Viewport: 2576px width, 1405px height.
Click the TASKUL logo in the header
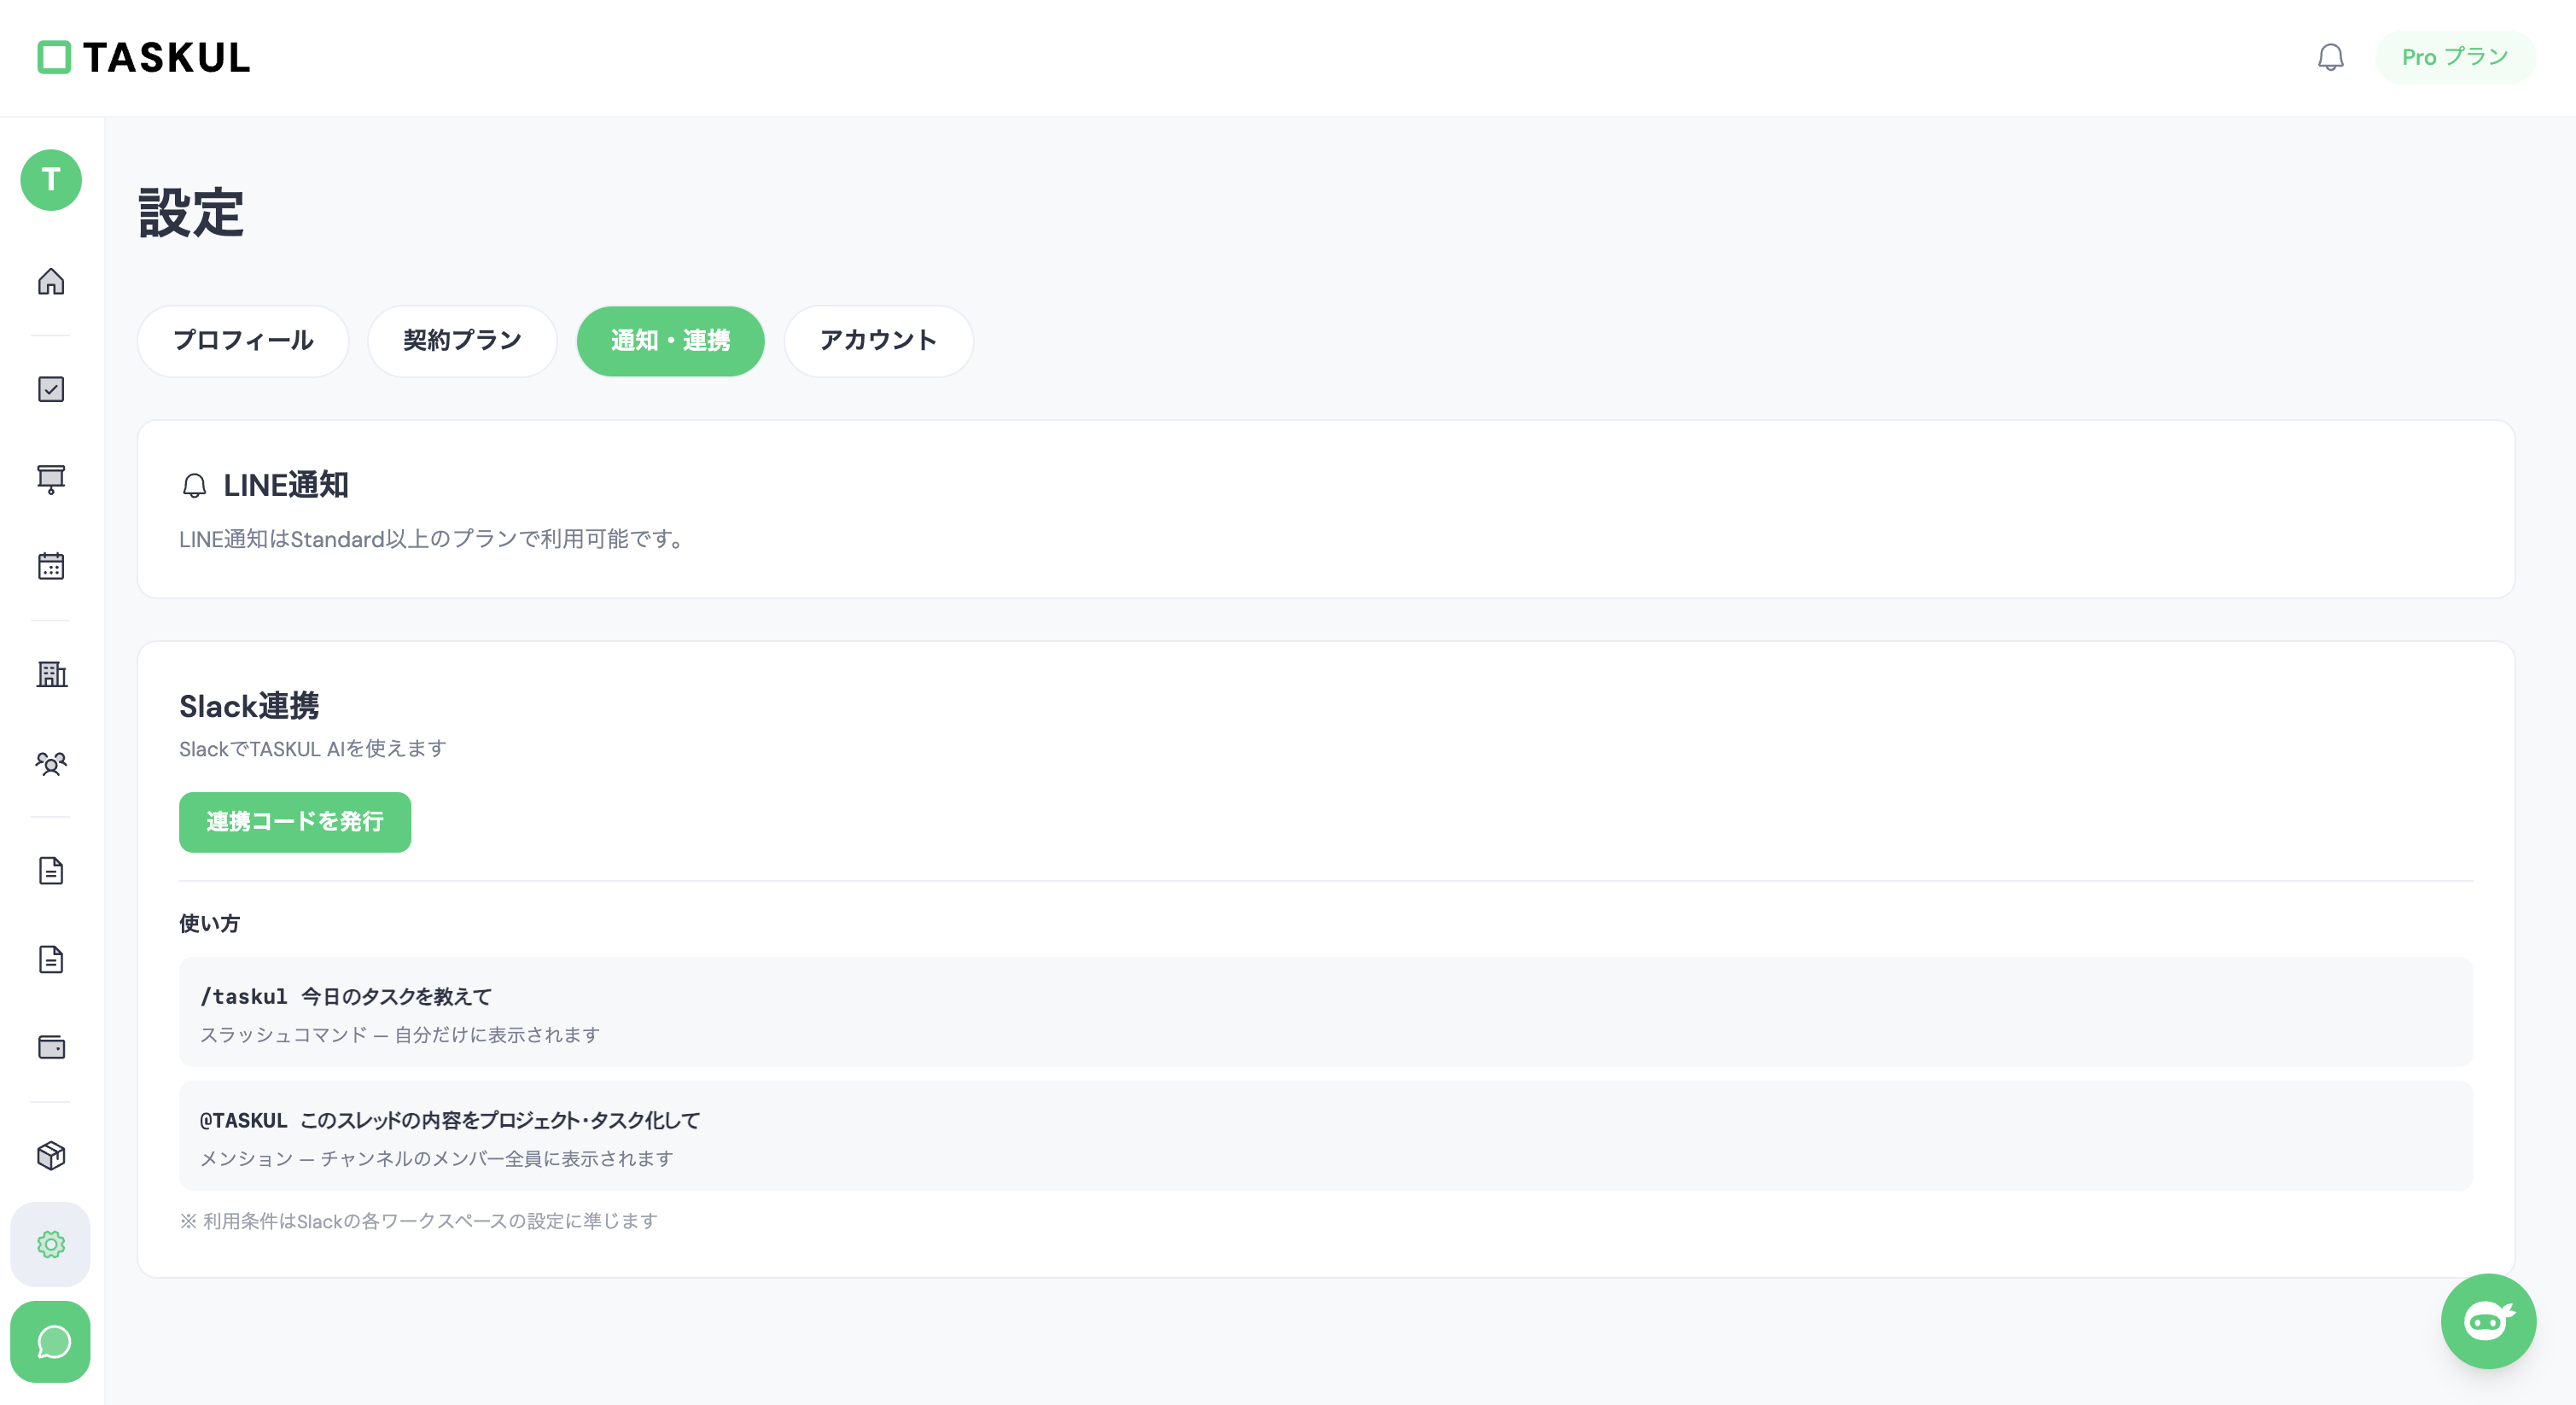click(143, 57)
